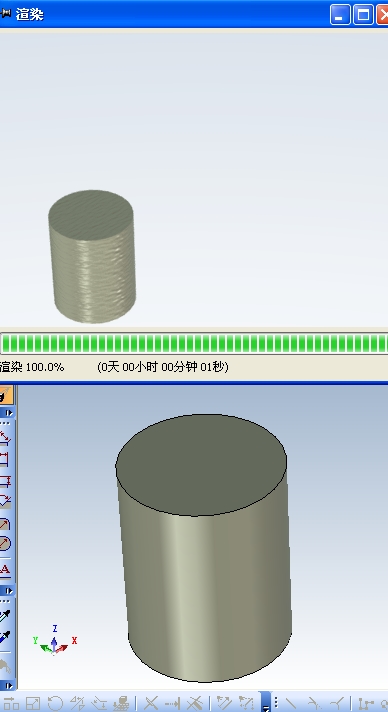Click the pin icon in render window title
The image size is (388, 712).
(5, 14)
